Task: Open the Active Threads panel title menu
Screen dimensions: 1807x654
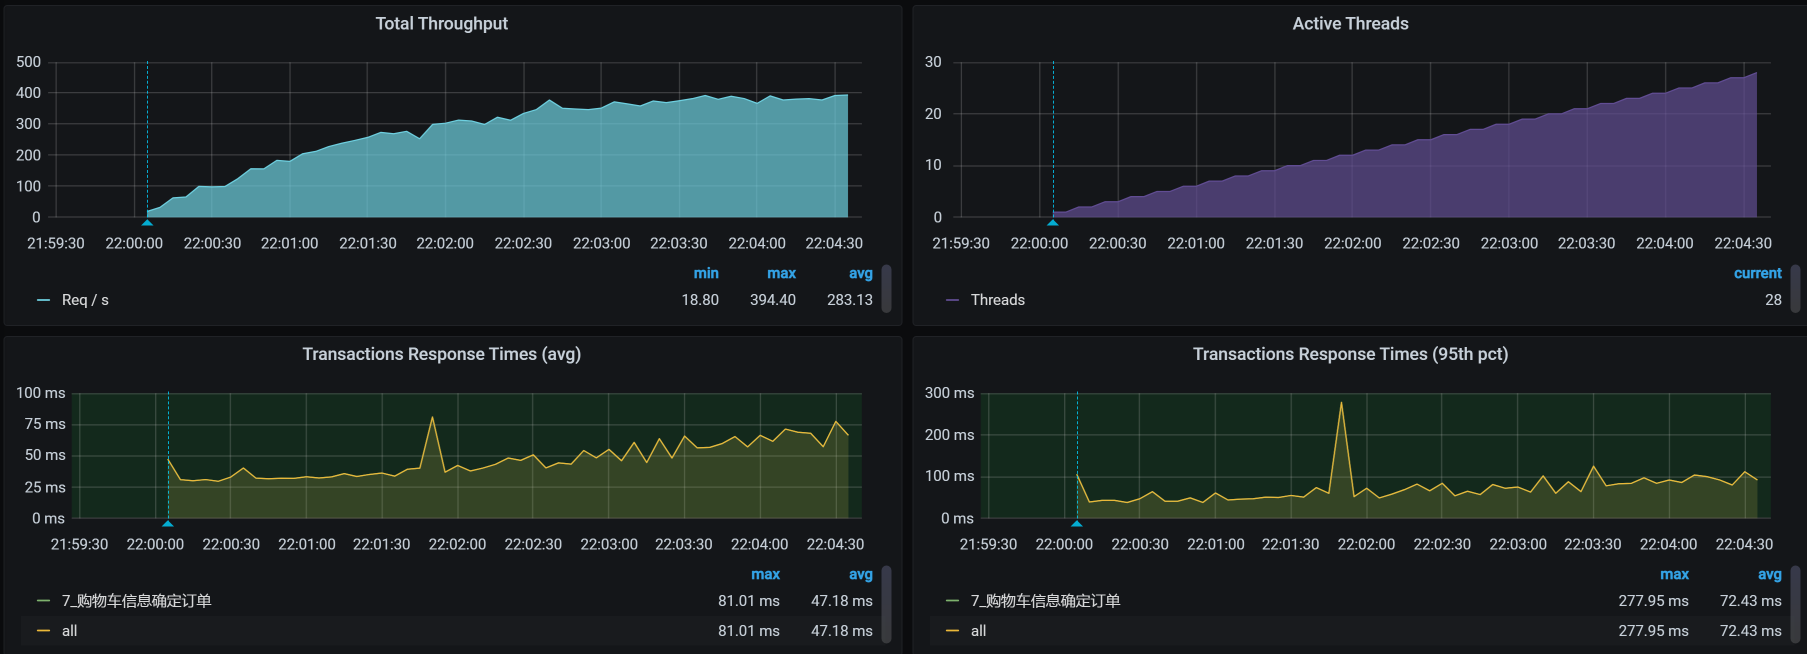Action: (x=1349, y=24)
